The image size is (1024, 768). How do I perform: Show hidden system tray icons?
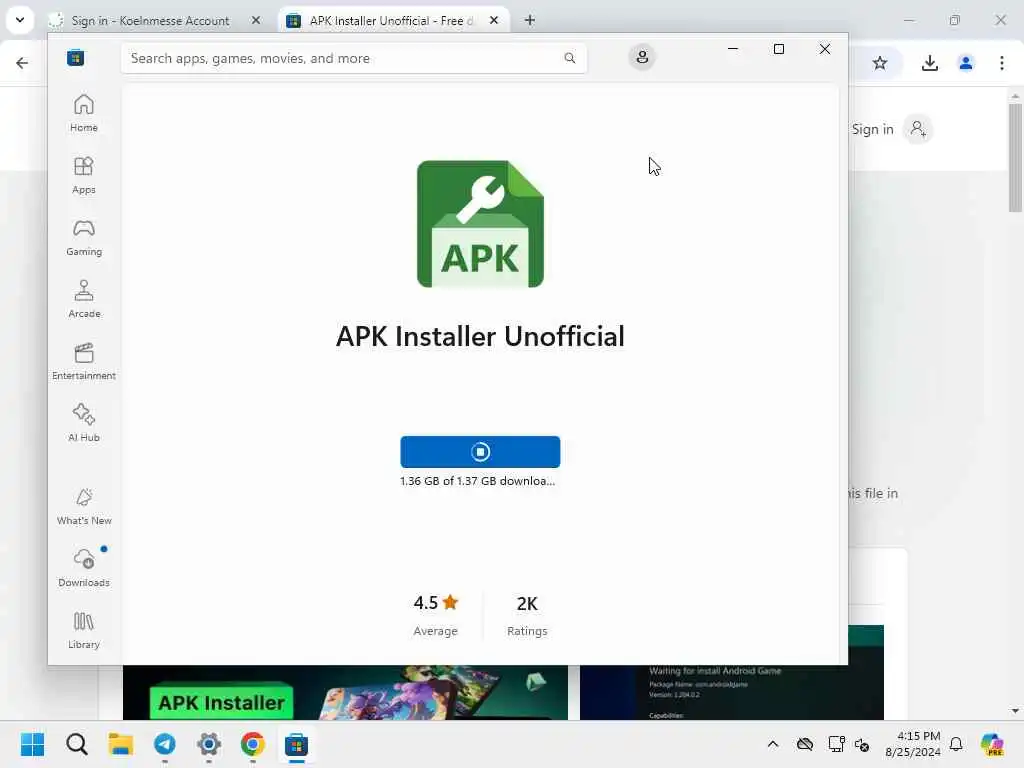(773, 744)
